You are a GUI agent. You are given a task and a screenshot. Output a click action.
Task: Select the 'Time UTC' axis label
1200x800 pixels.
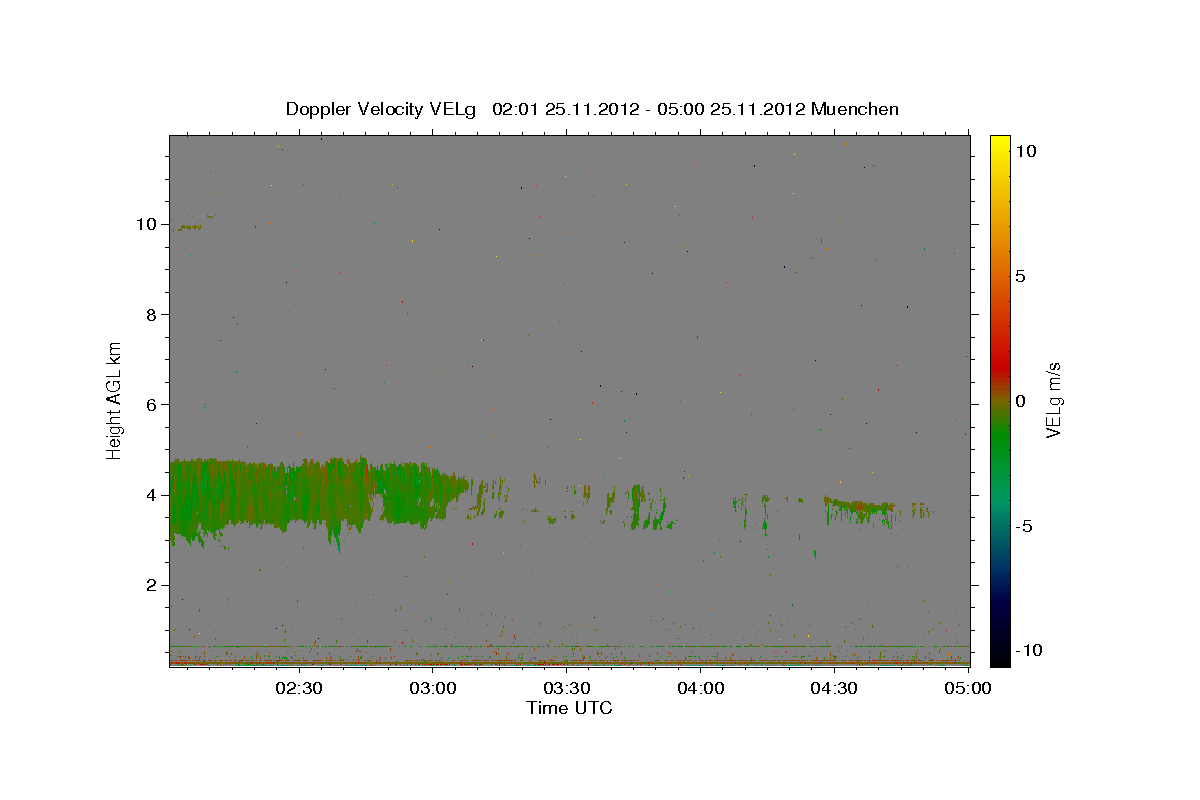click(x=569, y=708)
